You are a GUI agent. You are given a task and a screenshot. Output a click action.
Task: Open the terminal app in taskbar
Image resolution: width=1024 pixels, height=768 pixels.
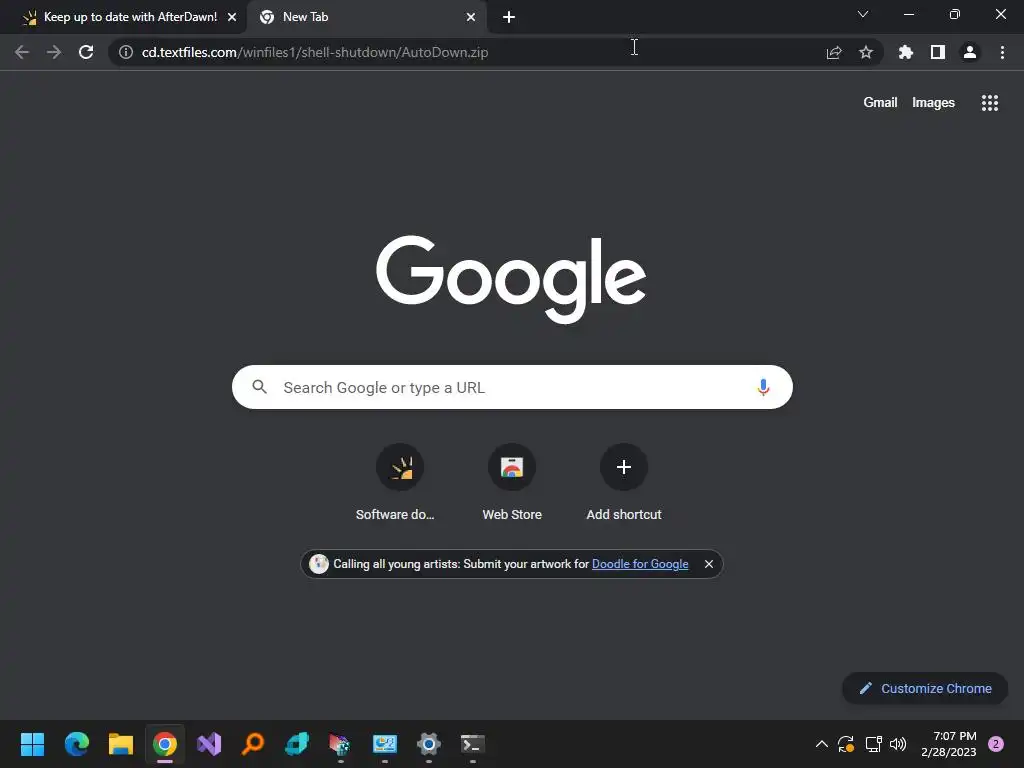[473, 744]
